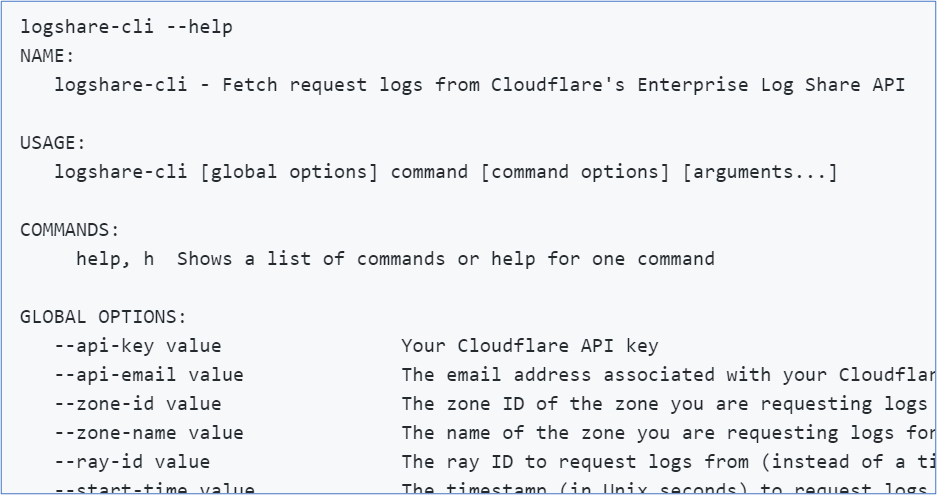Screen dimensions: 937x495
Task: Click the 'help, h' command entry
Action: pyautogui.click(x=115, y=259)
